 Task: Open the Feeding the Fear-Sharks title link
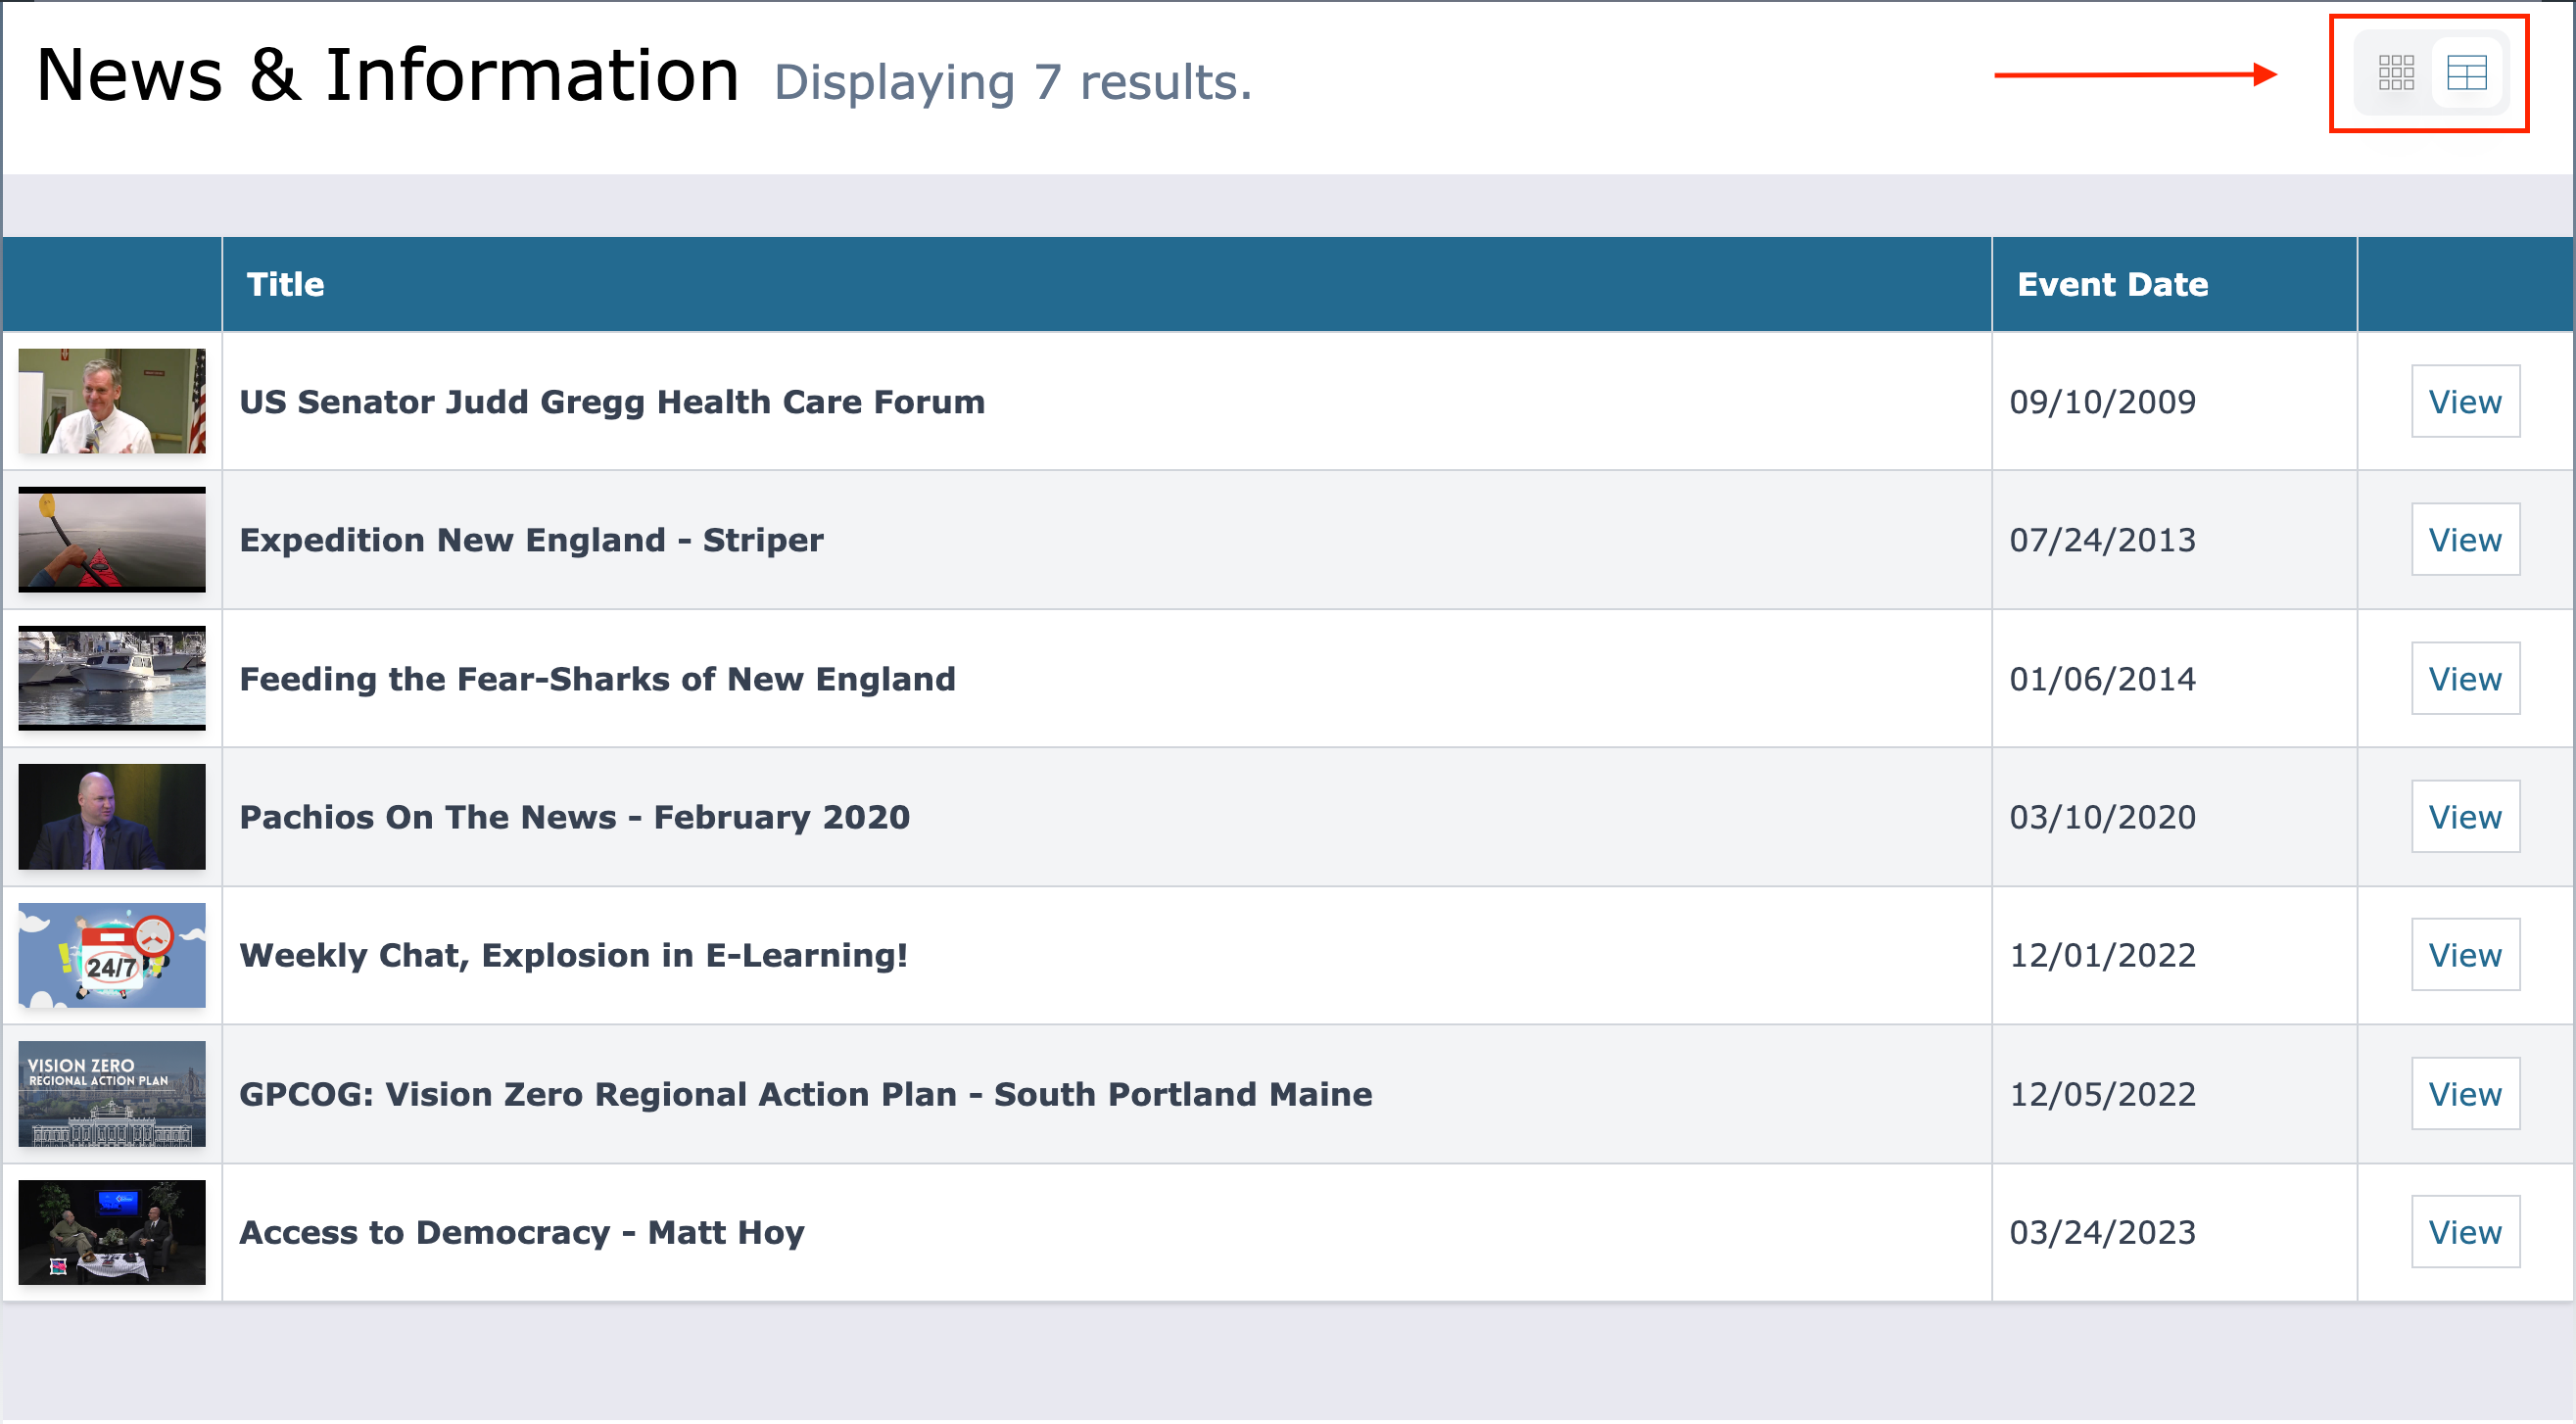597,679
